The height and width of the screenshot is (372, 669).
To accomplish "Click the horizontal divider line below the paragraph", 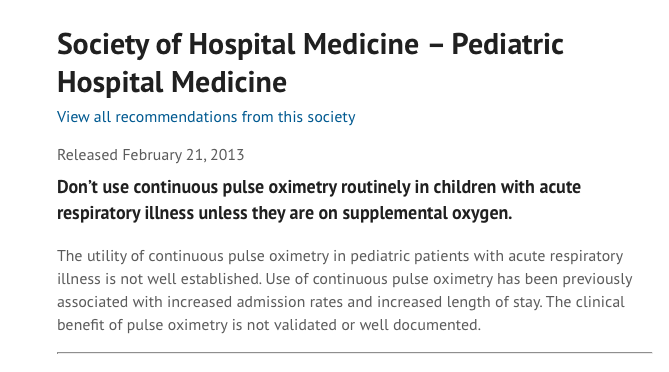I will click(355, 353).
